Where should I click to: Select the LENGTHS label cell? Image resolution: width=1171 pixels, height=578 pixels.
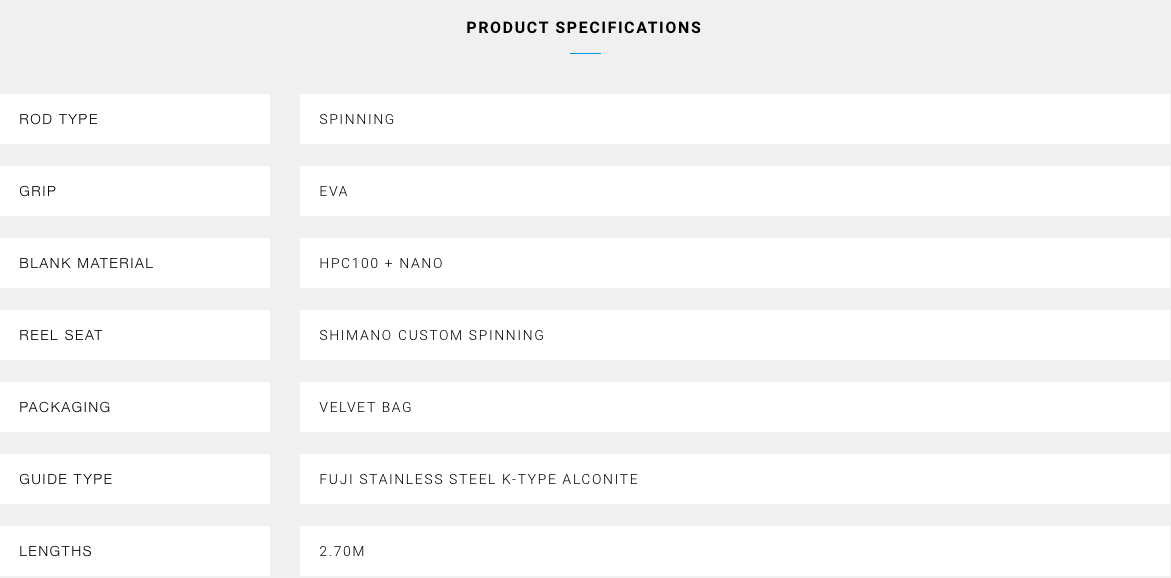pyautogui.click(x=134, y=551)
